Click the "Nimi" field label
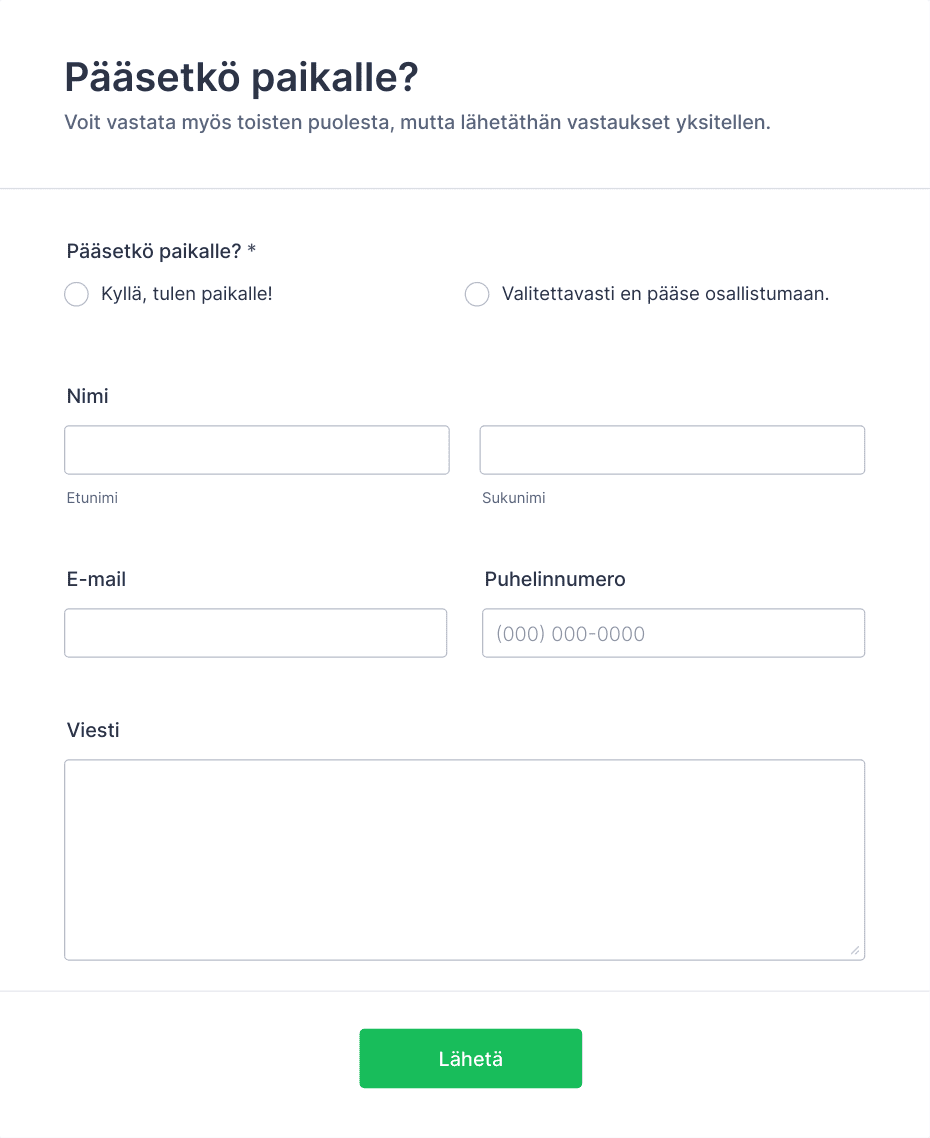 click(87, 396)
